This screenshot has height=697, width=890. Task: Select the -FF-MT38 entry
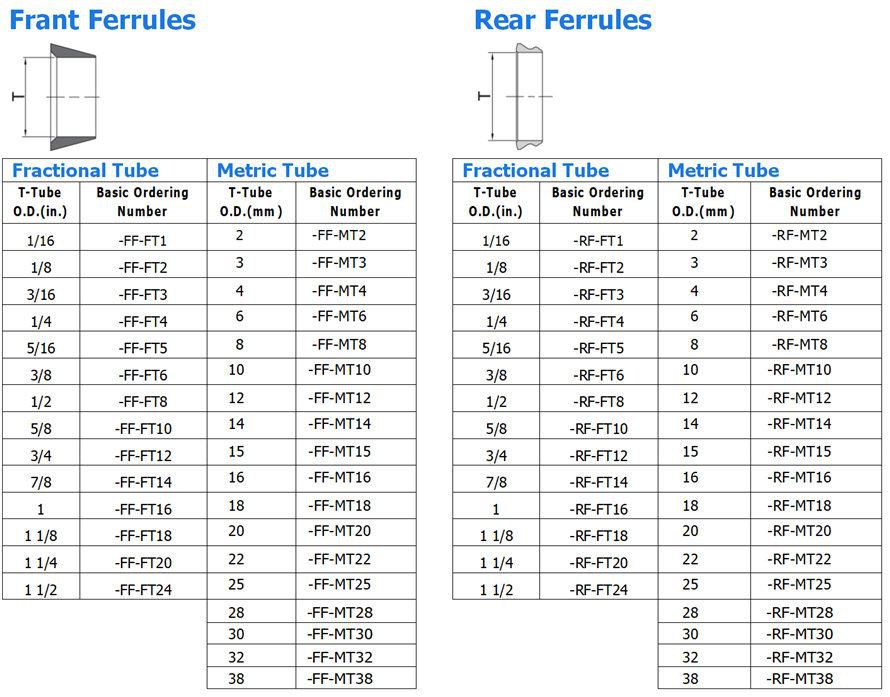[340, 679]
